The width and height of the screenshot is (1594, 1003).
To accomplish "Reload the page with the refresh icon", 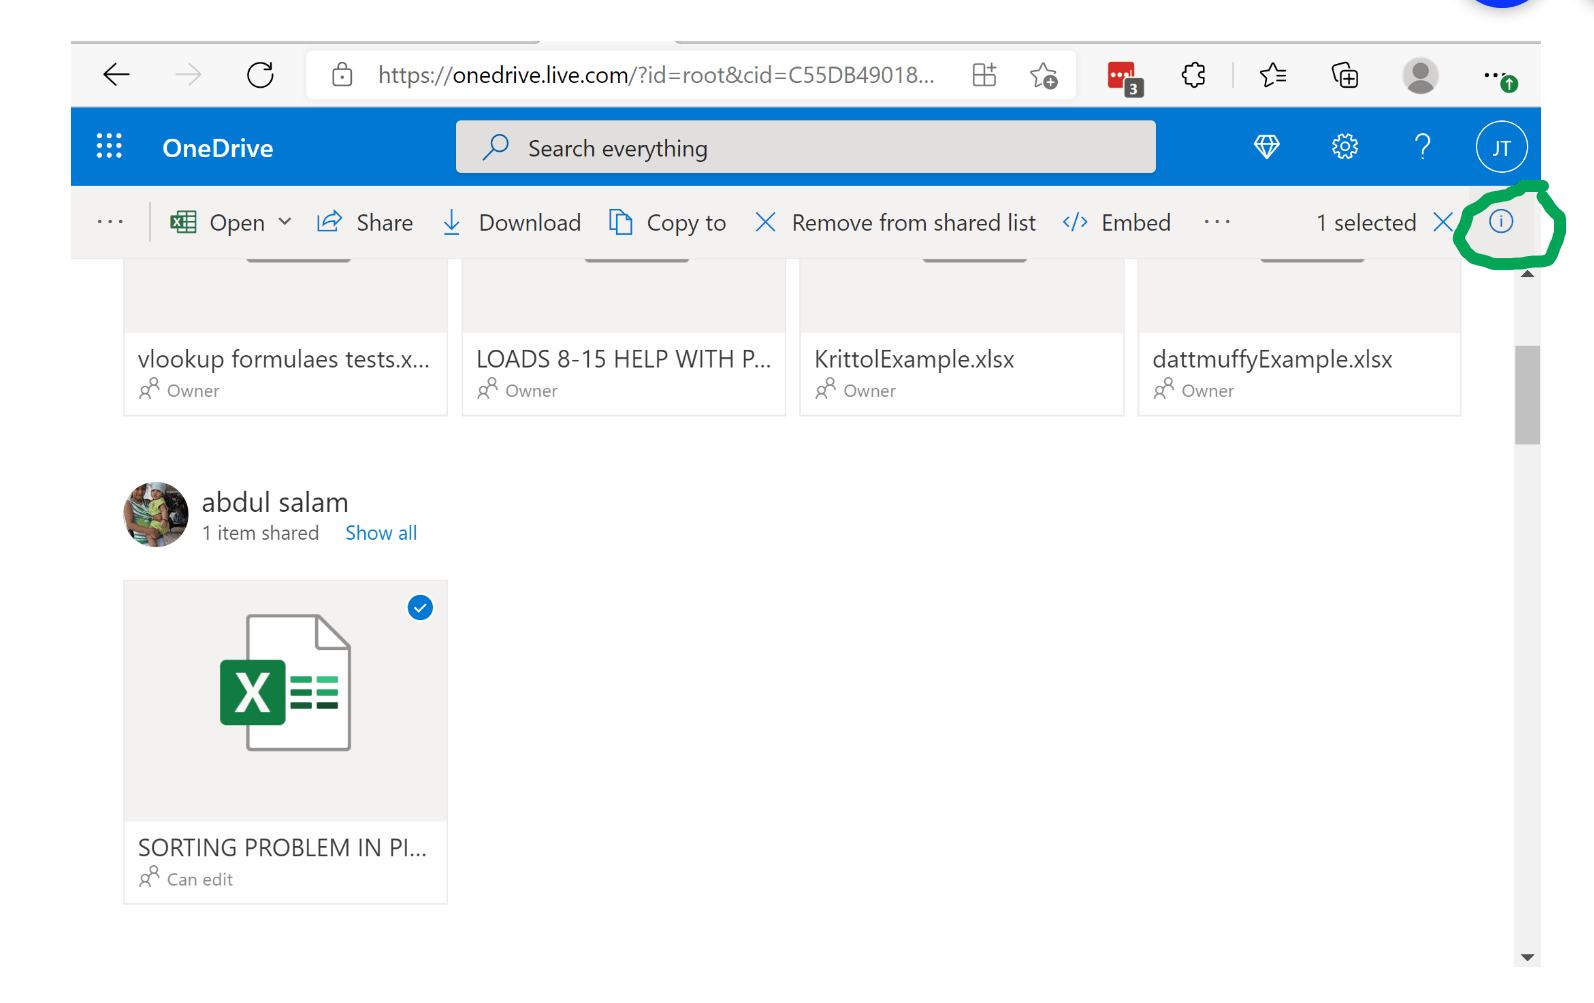I will pyautogui.click(x=260, y=75).
